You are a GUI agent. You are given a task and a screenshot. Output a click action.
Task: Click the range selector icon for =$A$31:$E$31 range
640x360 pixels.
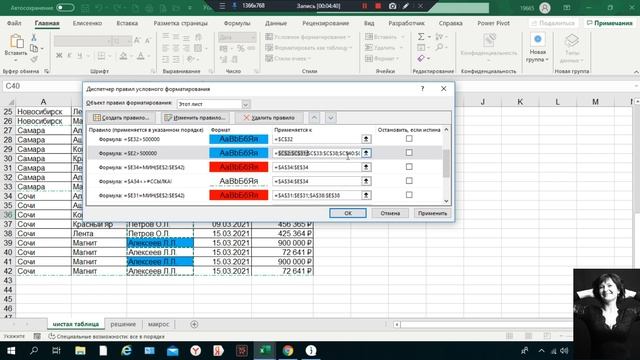click(366, 196)
